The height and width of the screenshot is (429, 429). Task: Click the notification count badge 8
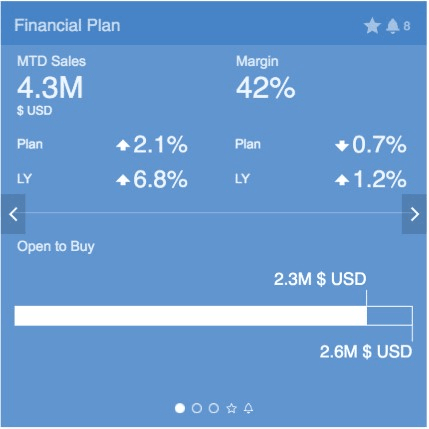407,26
